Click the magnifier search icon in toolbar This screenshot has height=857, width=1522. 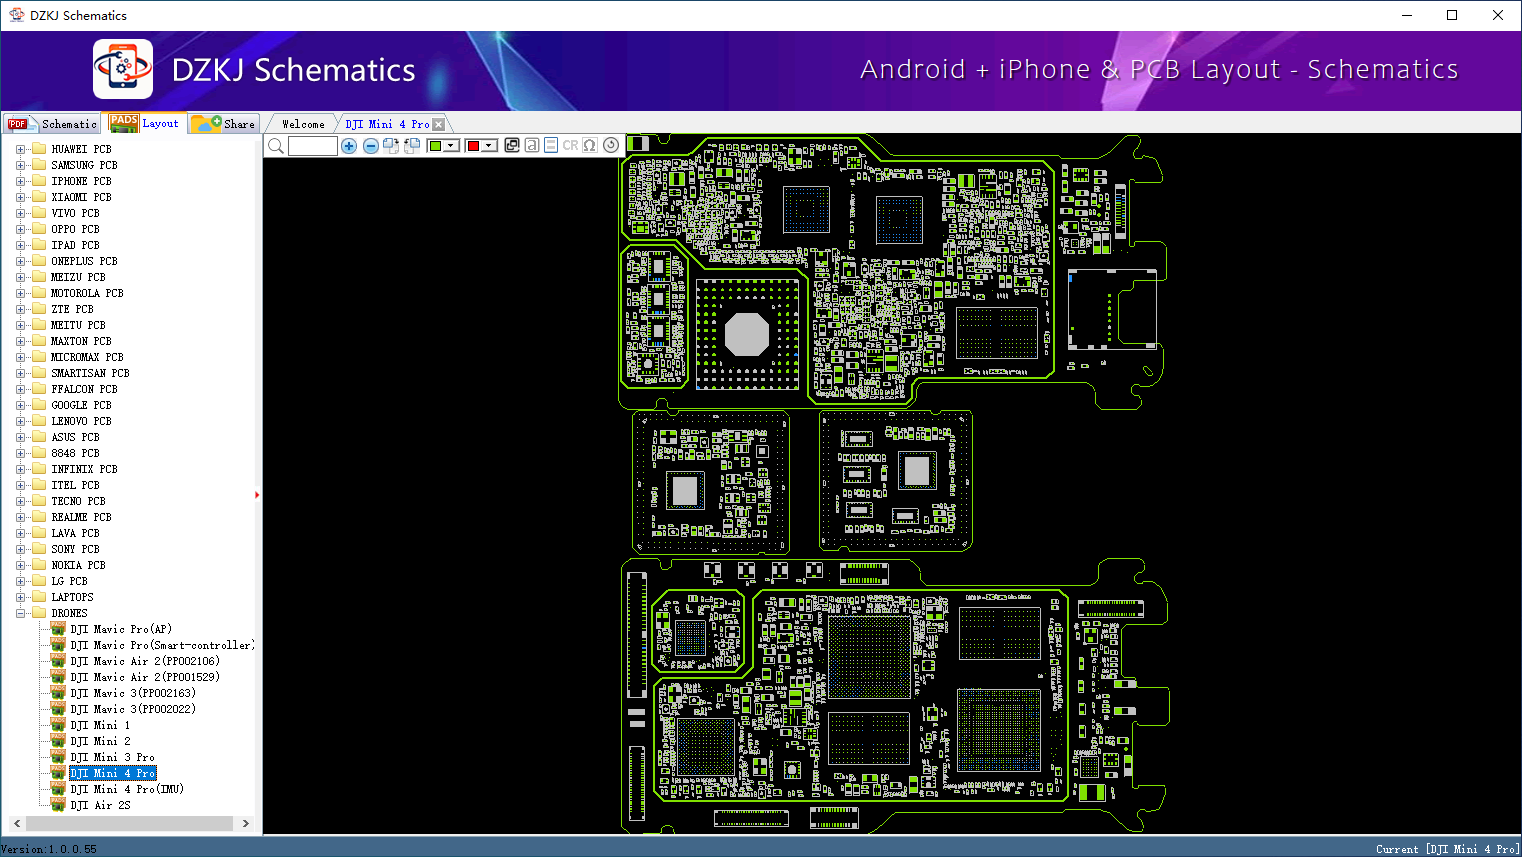[x=276, y=146]
